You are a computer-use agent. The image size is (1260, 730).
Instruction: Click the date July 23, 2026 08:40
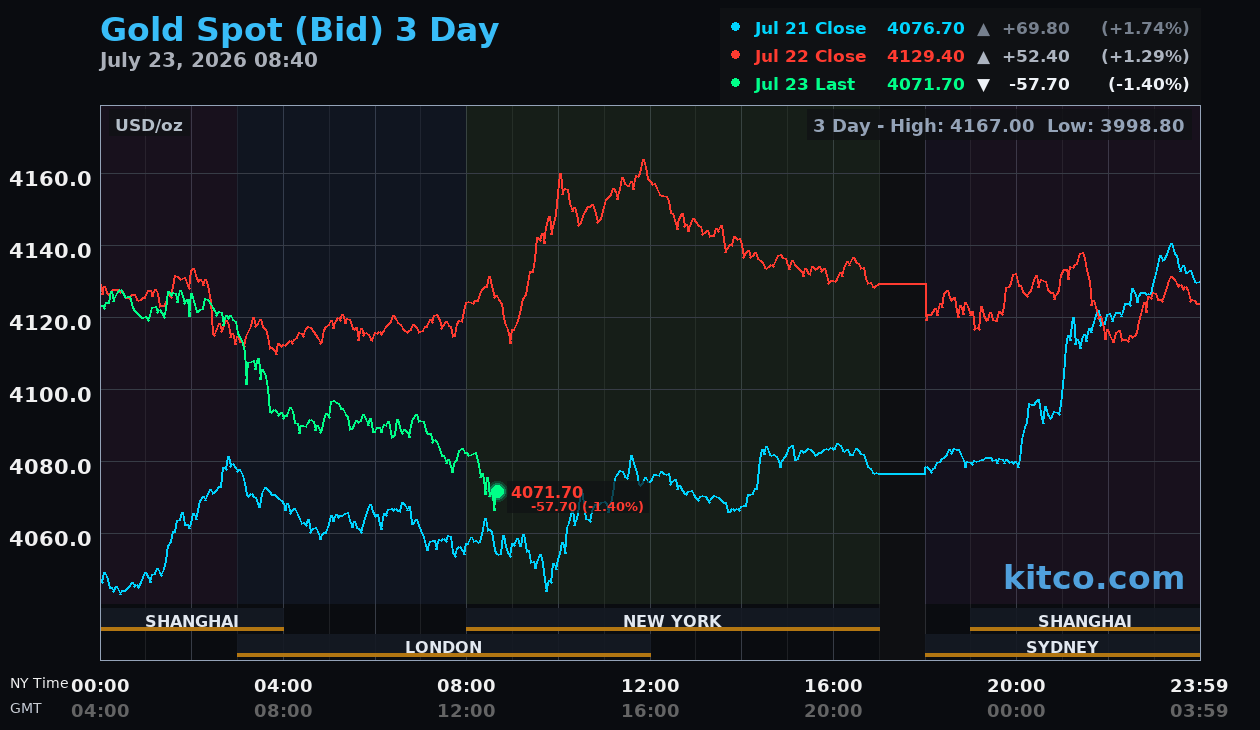point(208,60)
